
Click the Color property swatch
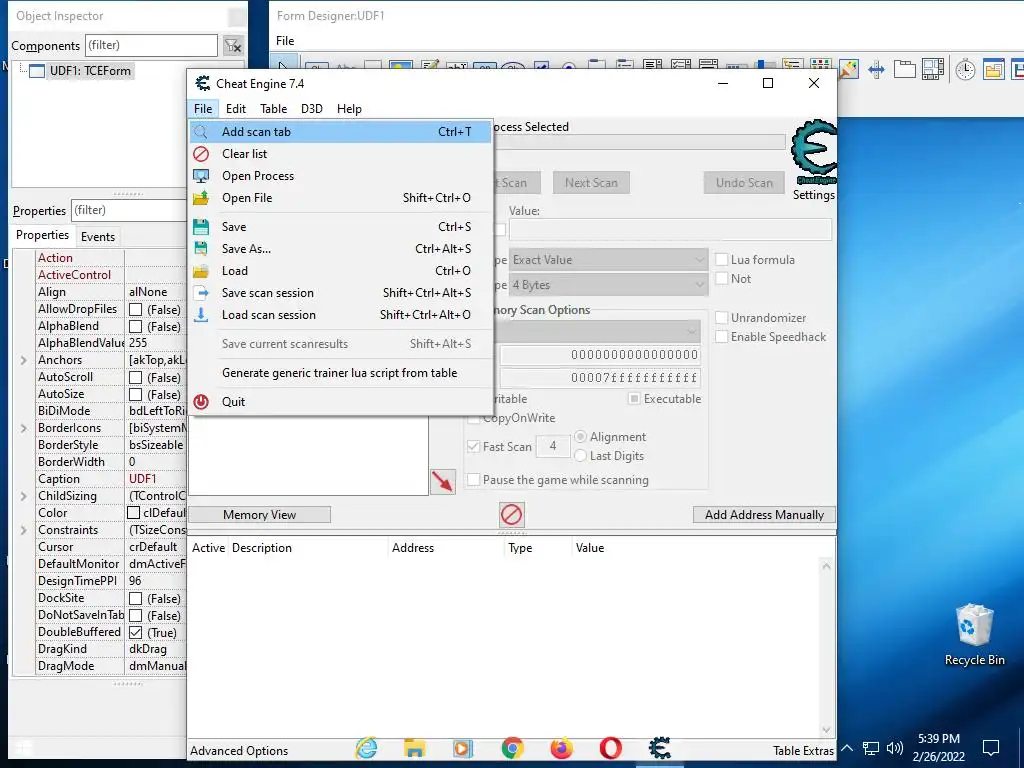[x=133, y=513]
